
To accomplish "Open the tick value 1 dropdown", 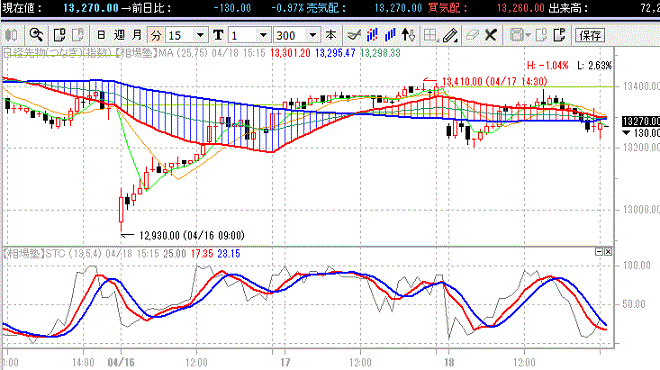I will tap(263, 35).
